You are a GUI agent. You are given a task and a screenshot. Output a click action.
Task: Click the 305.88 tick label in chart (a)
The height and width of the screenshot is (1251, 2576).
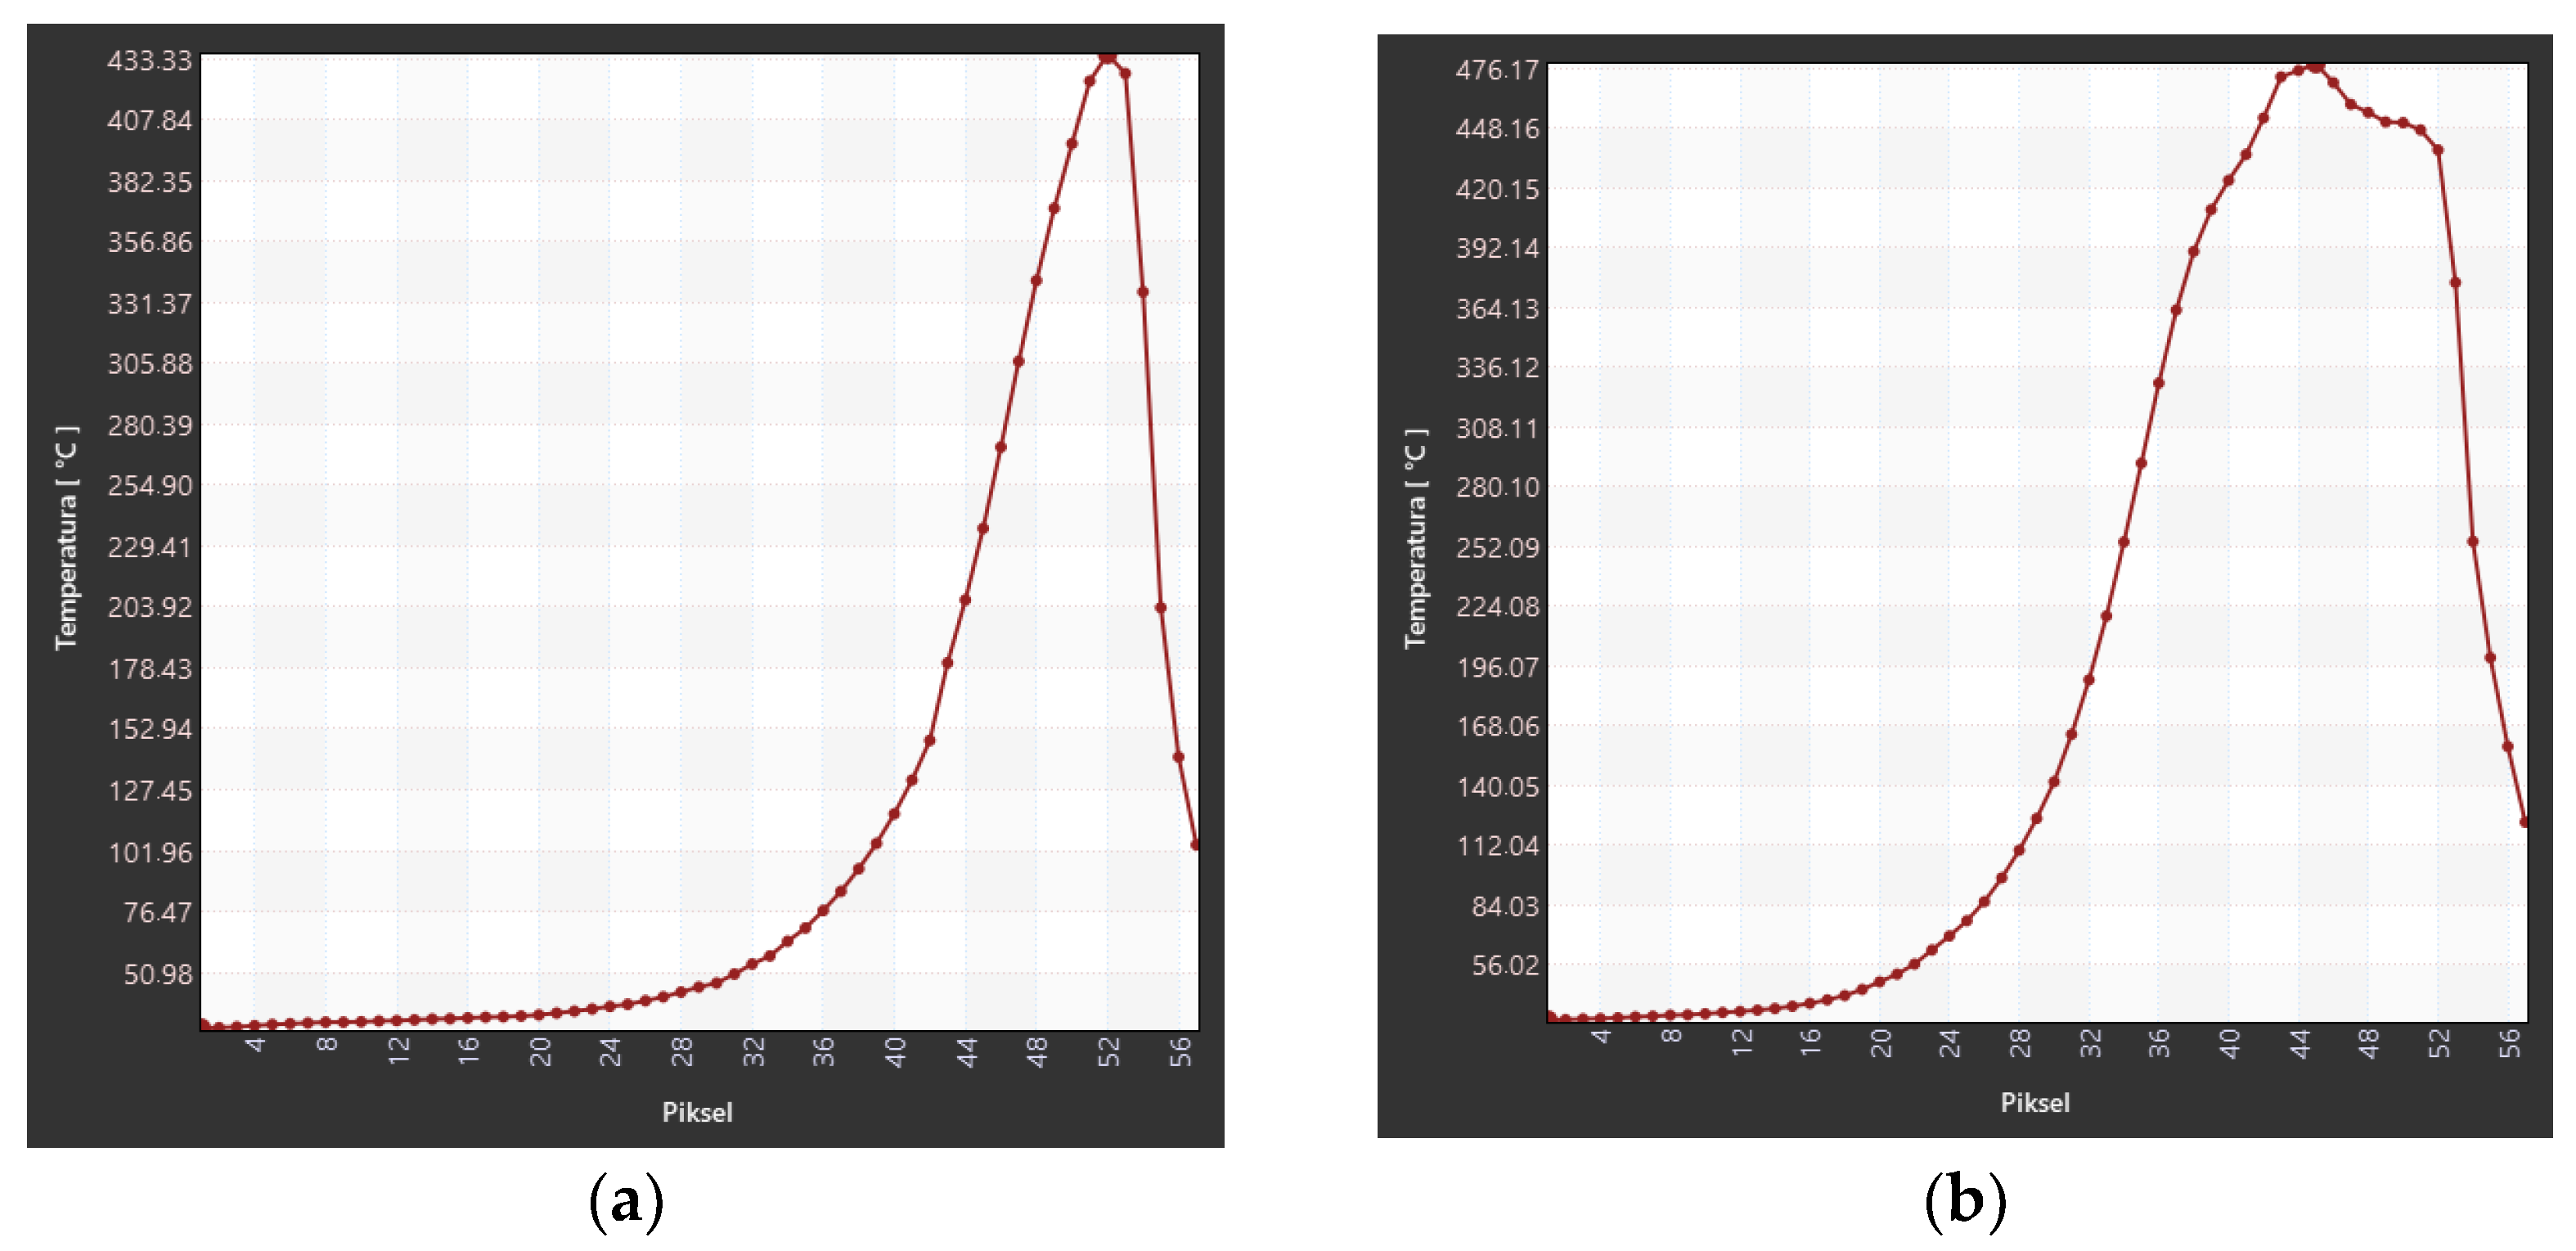(149, 364)
